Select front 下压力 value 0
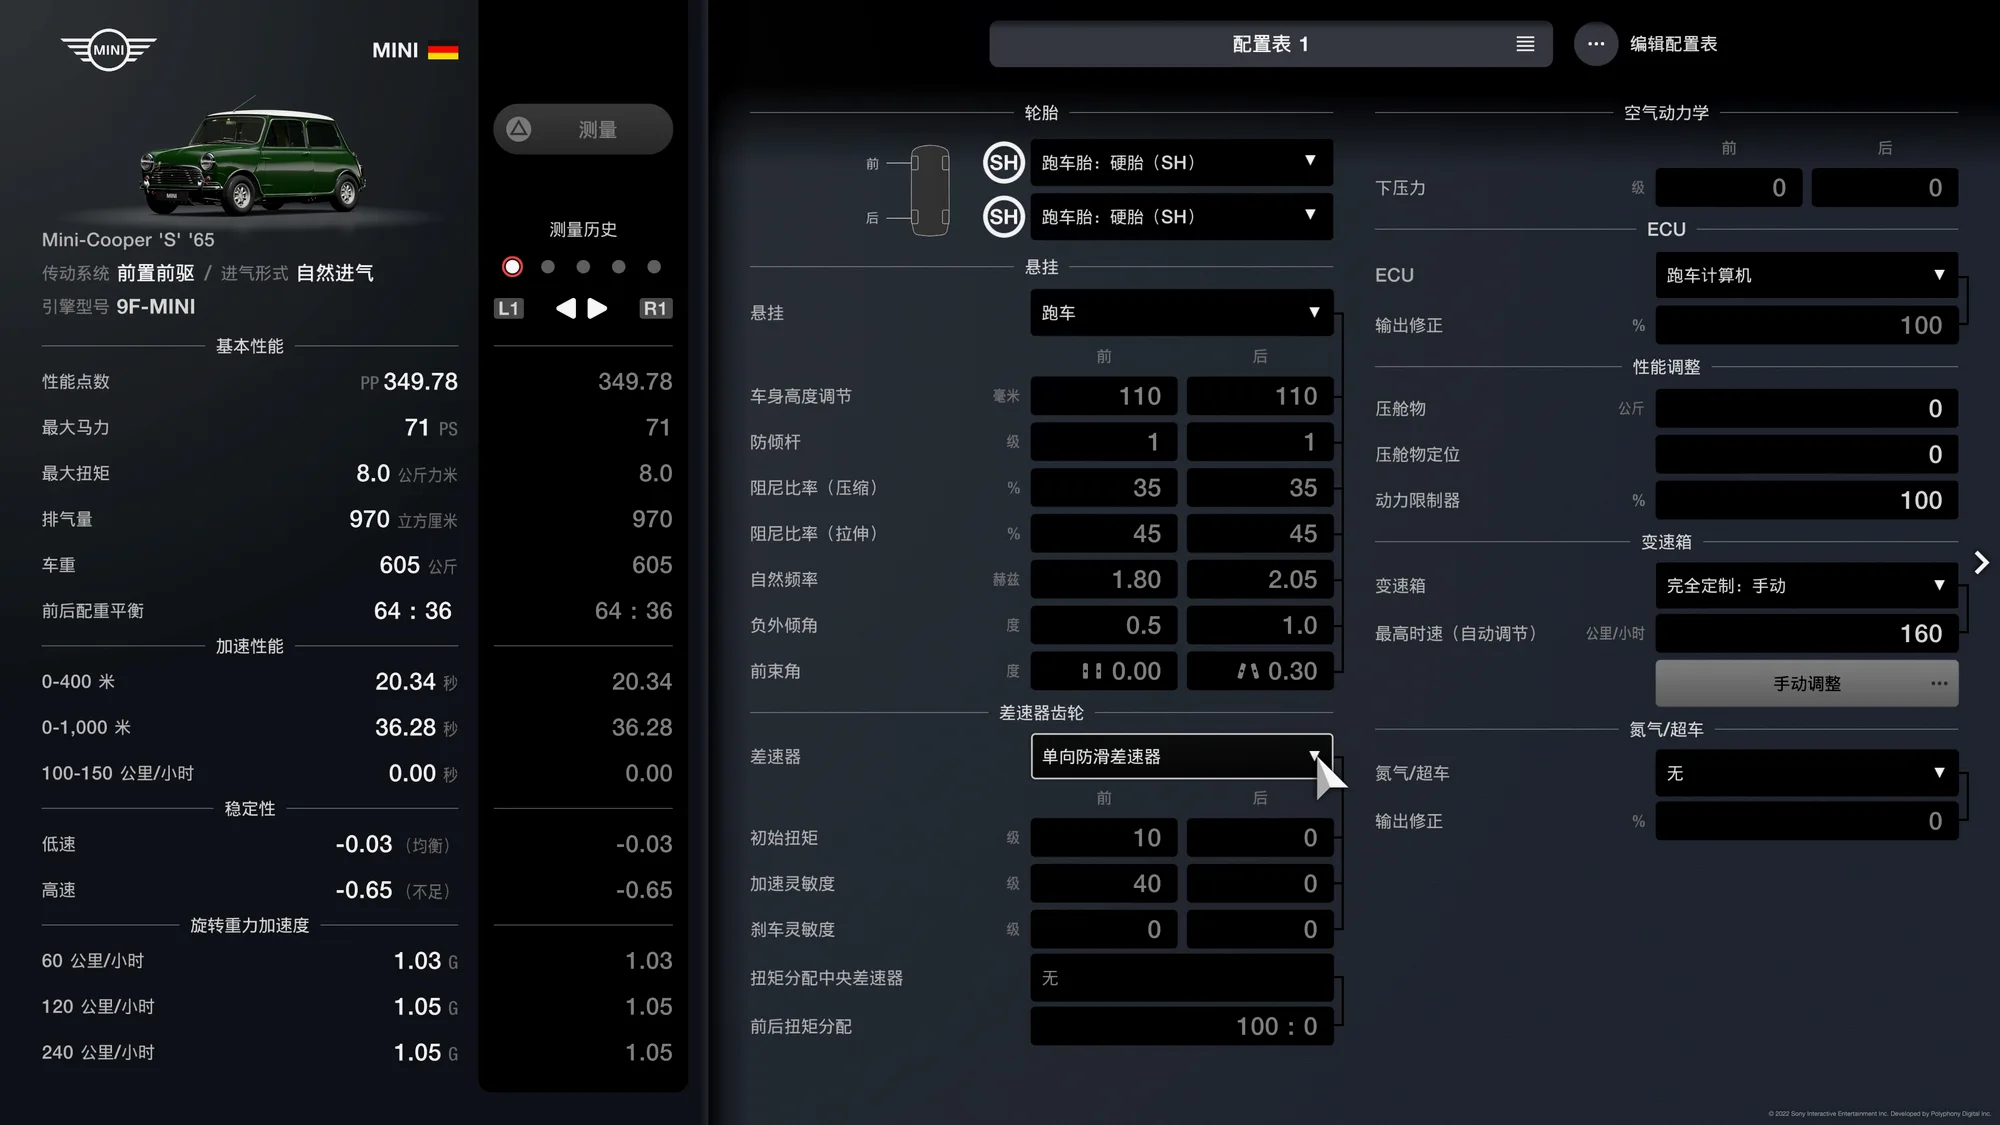The height and width of the screenshot is (1125, 2000). [x=1729, y=188]
